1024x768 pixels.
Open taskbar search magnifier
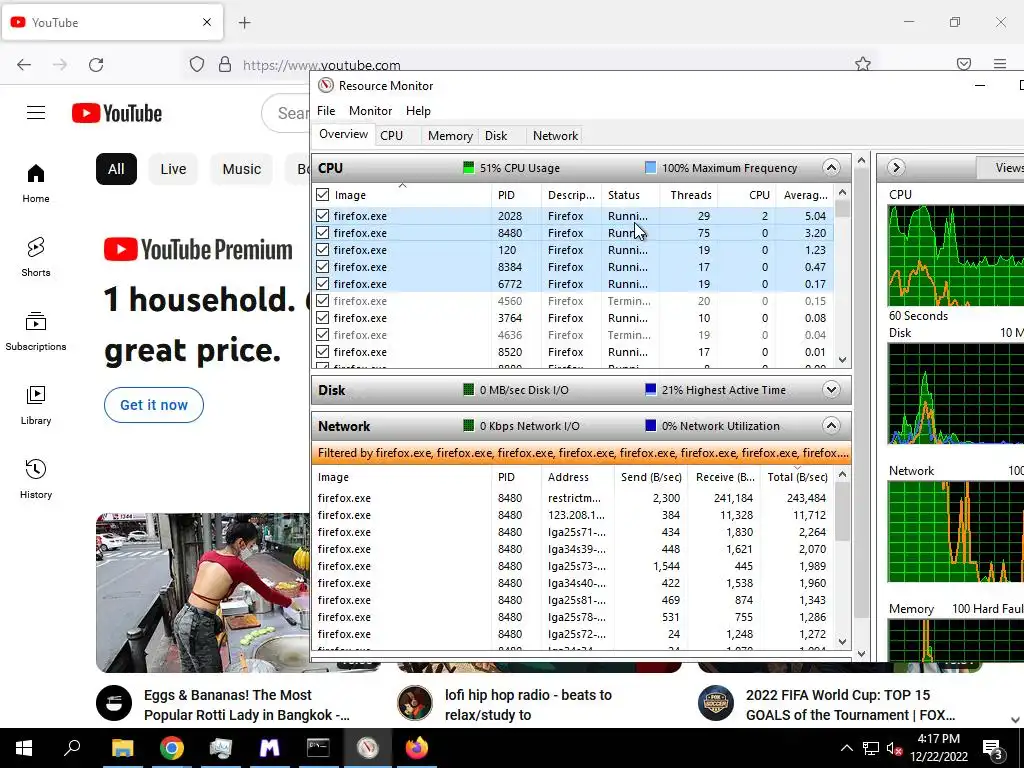pyautogui.click(x=72, y=748)
